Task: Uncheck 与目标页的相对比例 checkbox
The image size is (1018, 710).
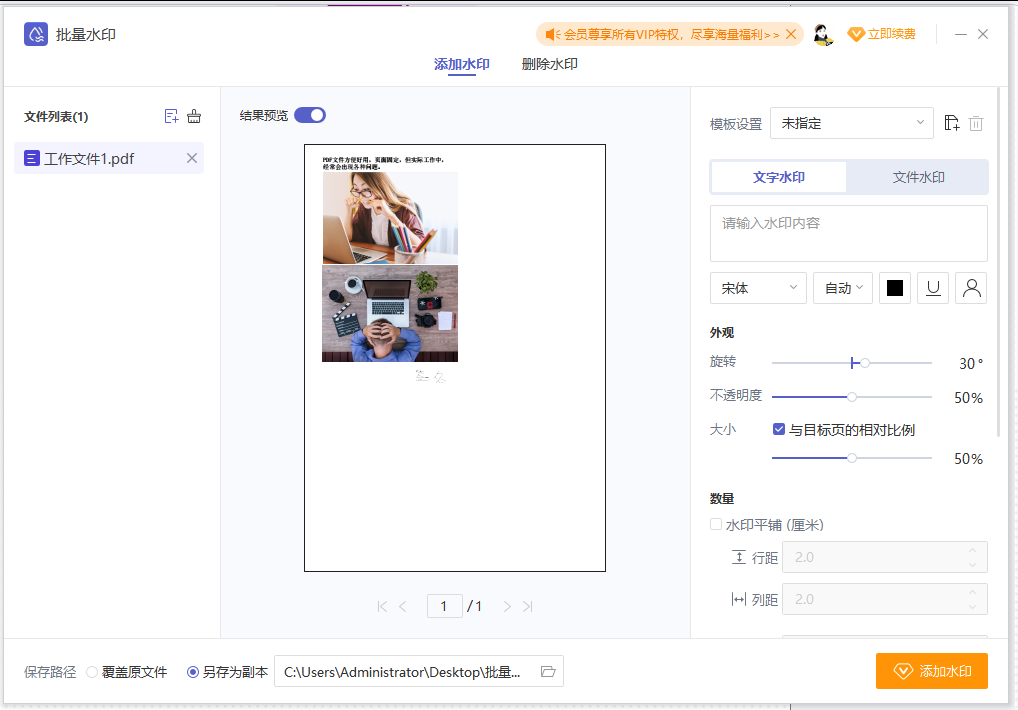Action: [778, 429]
